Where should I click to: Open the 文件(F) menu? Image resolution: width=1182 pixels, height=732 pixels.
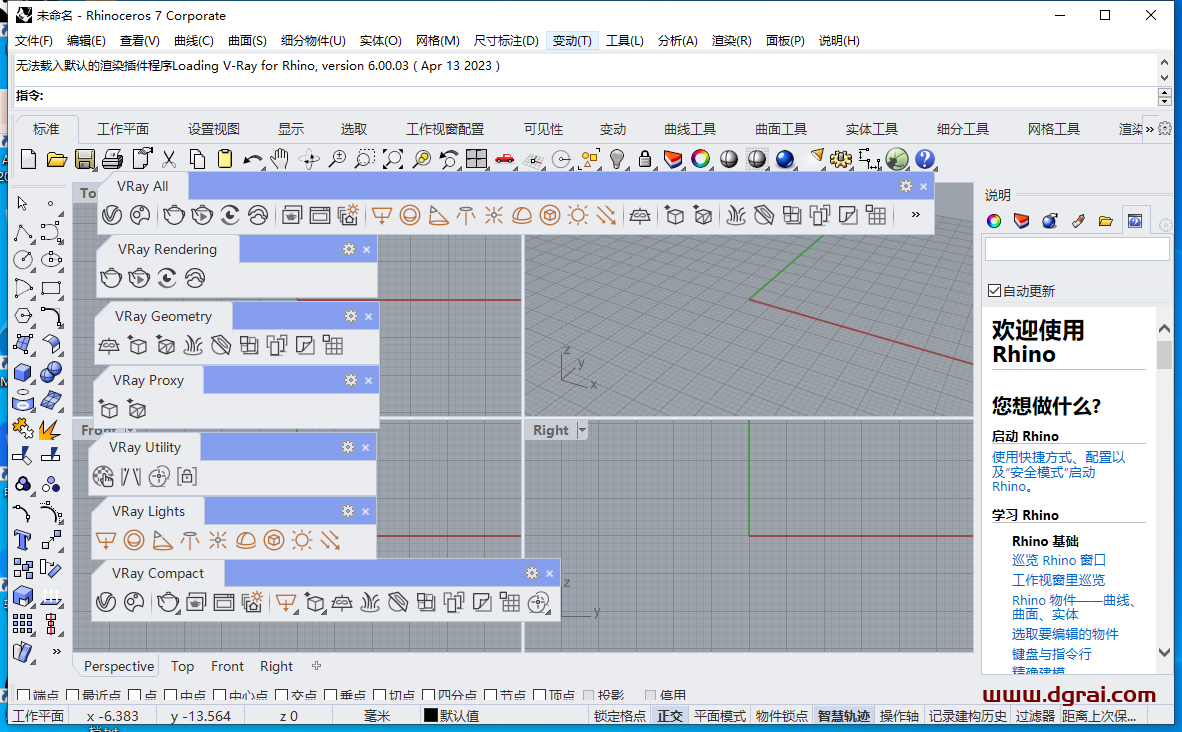(x=33, y=41)
